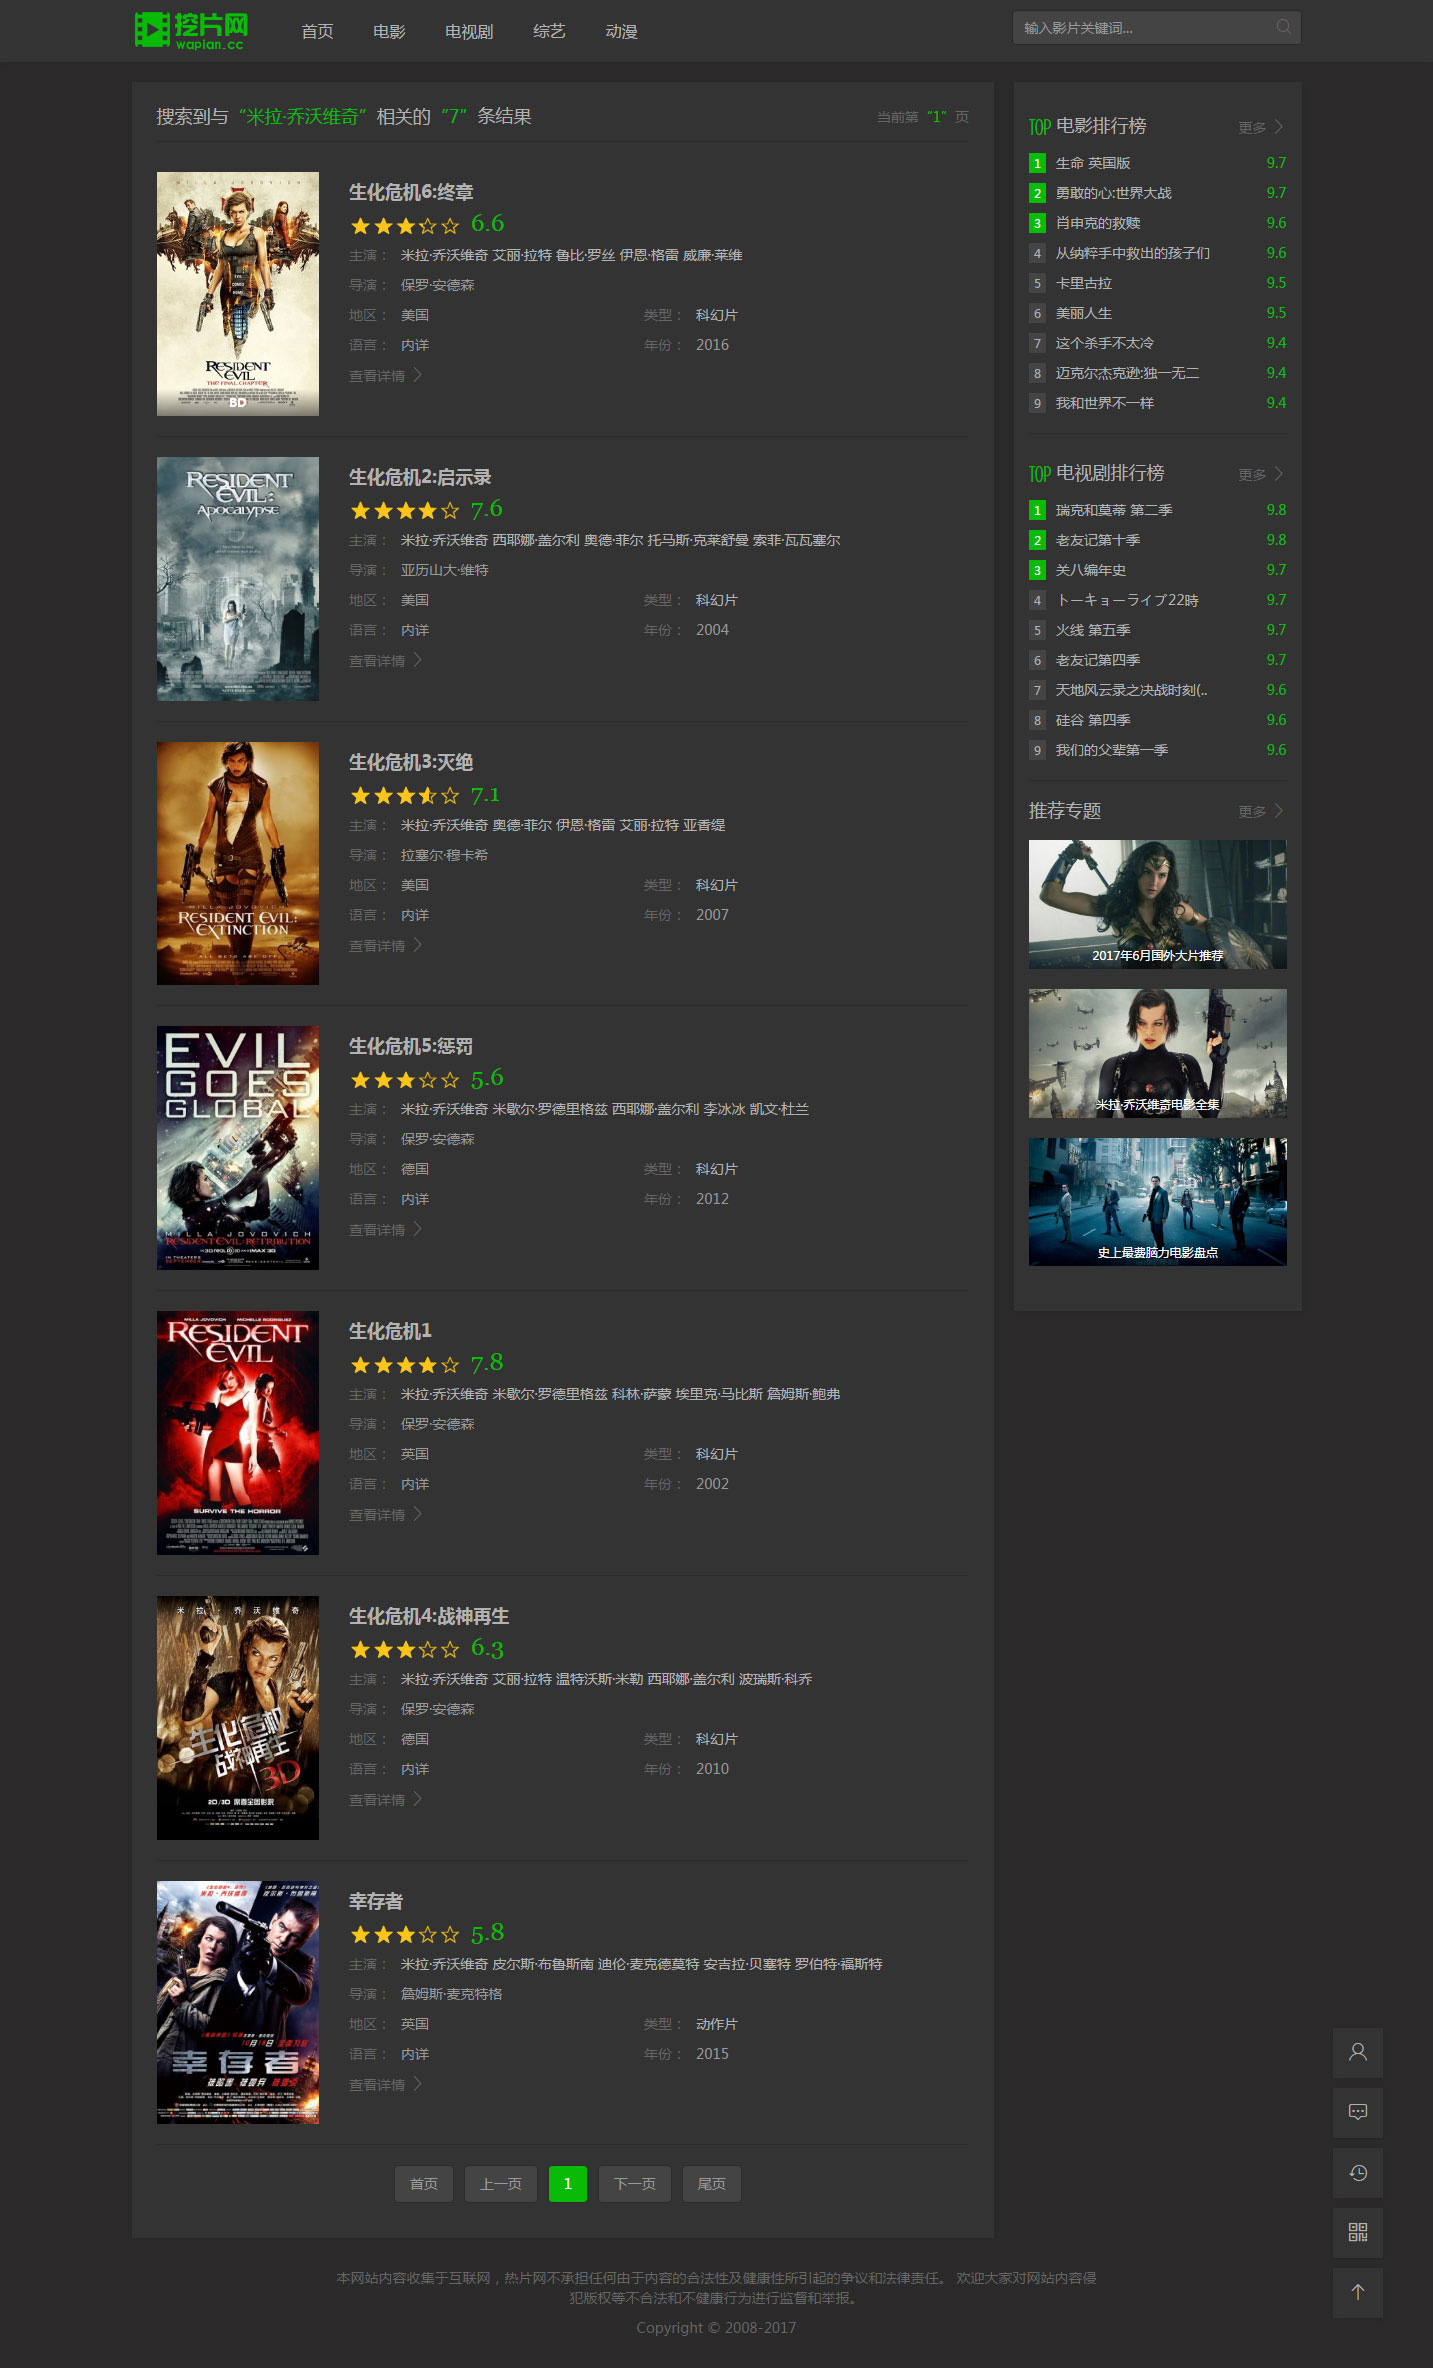Open the 电视剧 navigation item
Screen dimensions: 1433x2368
click(x=469, y=32)
